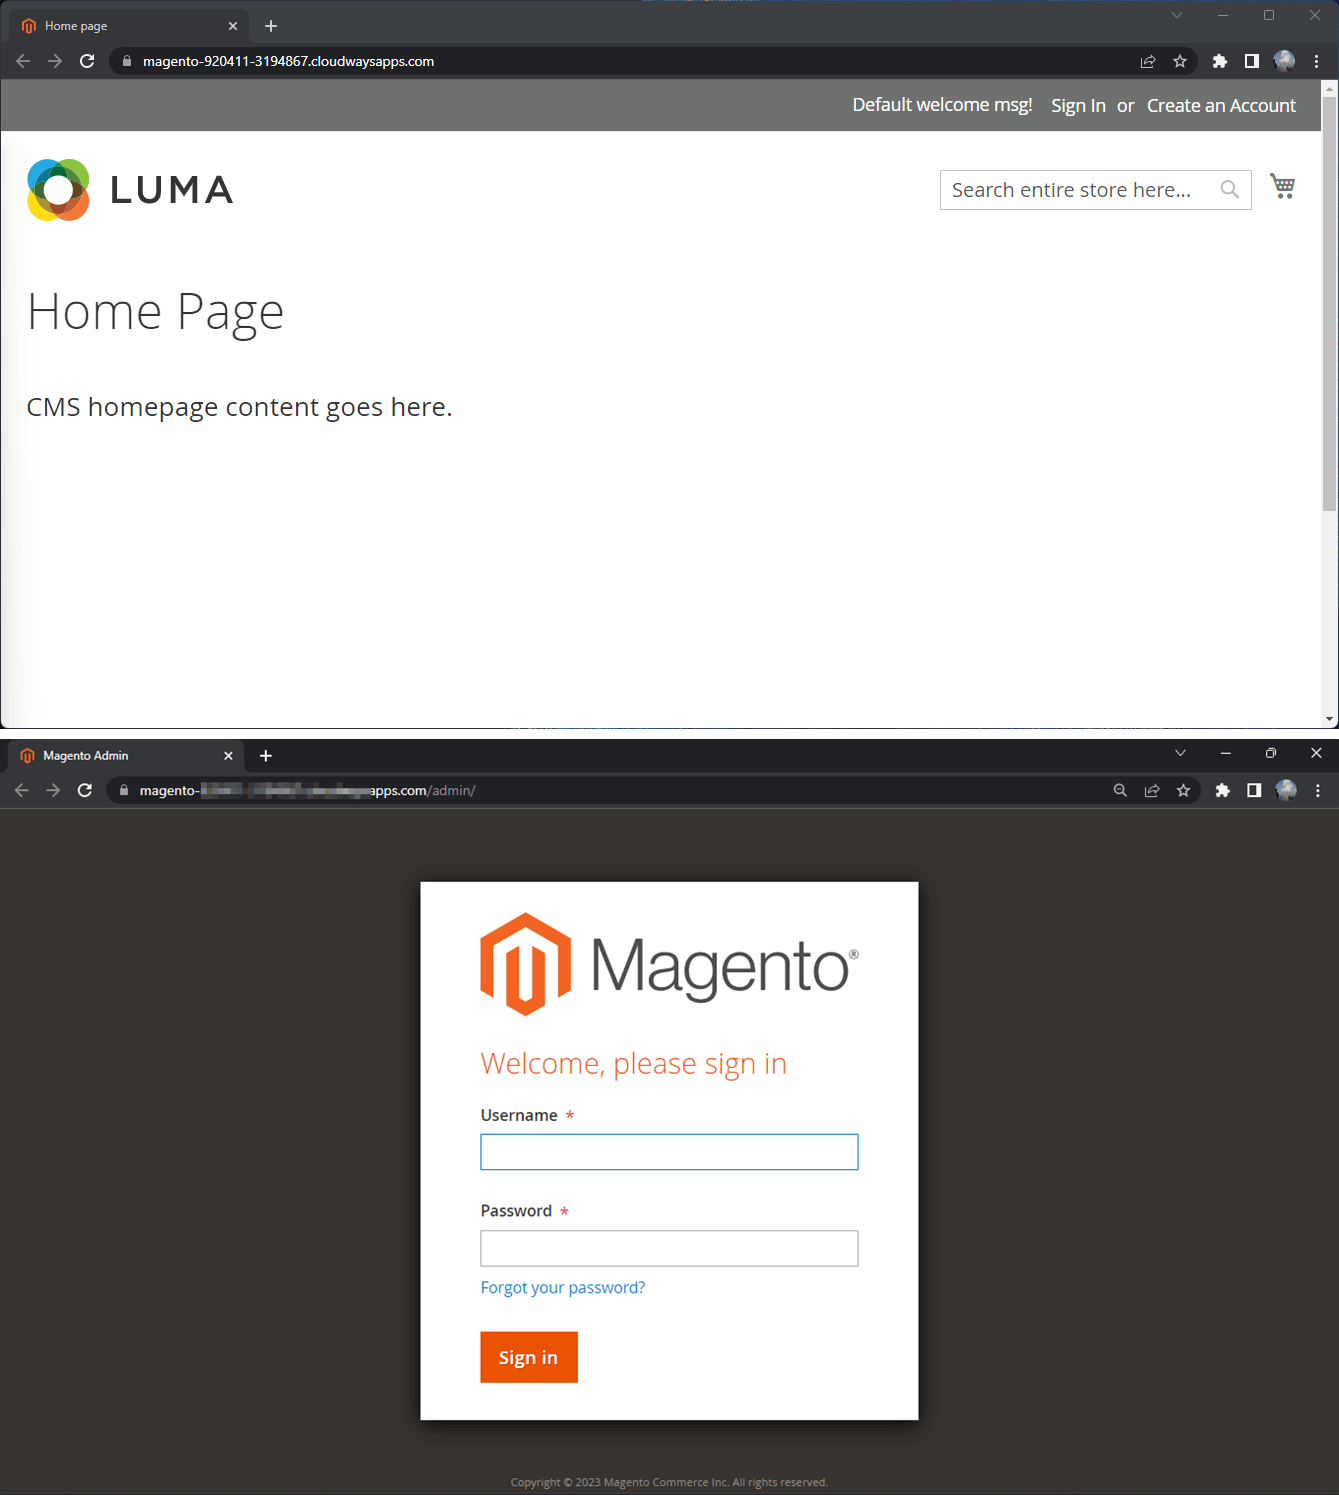
Task: Open the Luma logo on the store home page
Action: [130, 189]
